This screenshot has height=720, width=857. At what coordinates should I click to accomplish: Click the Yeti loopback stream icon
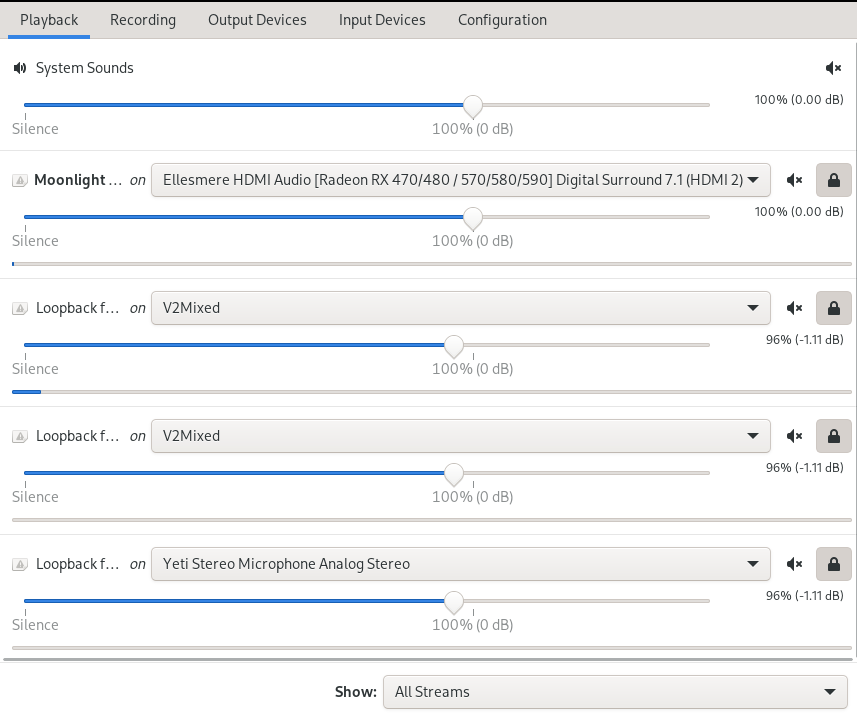[20, 564]
